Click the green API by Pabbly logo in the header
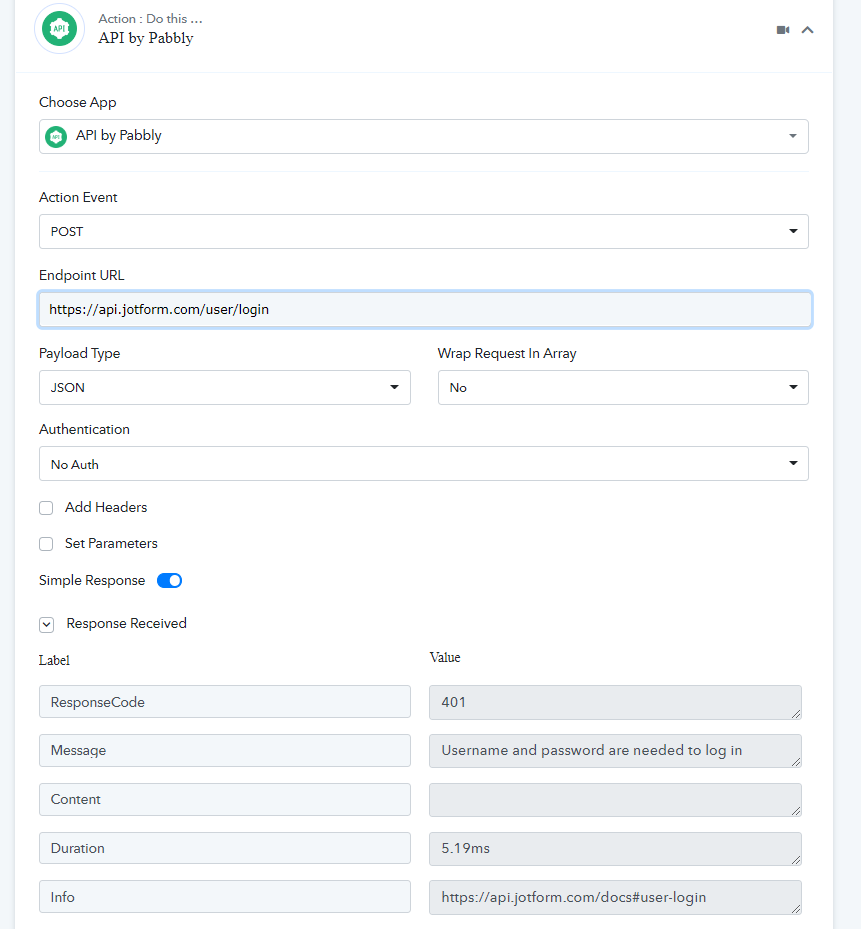 pos(59,28)
